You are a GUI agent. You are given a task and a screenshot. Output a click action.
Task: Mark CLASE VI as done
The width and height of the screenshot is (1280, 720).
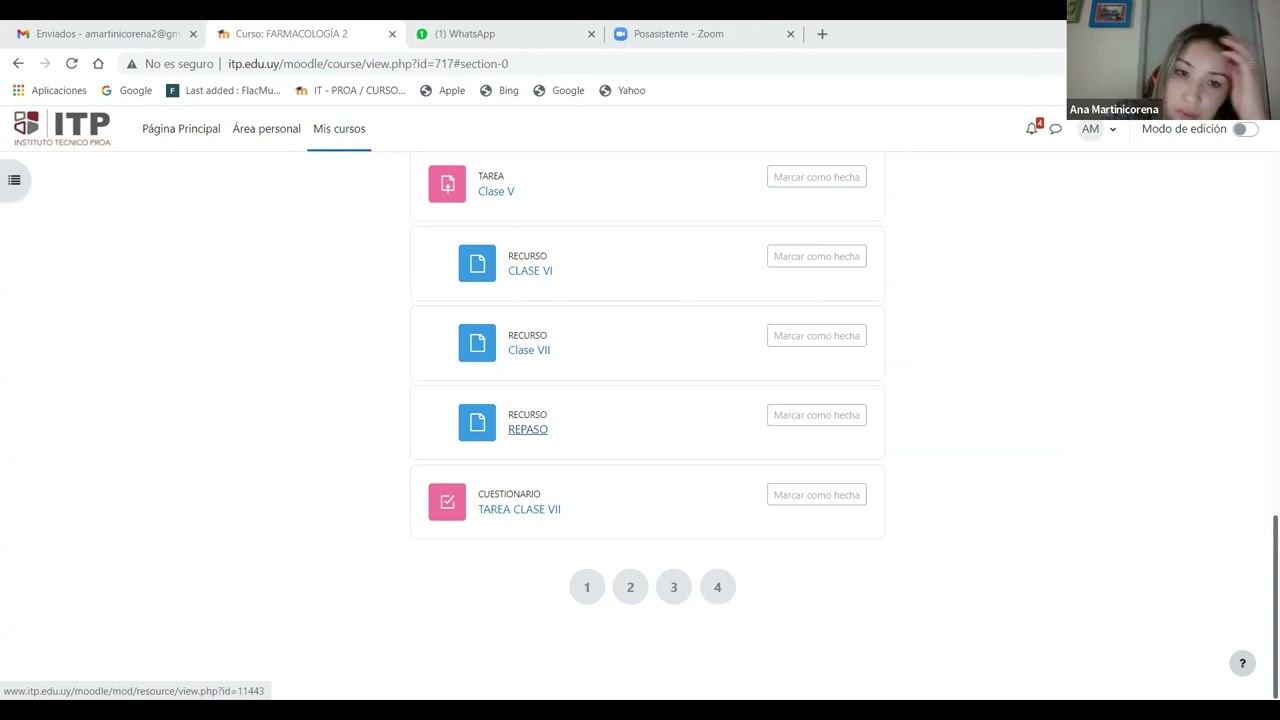pos(816,256)
